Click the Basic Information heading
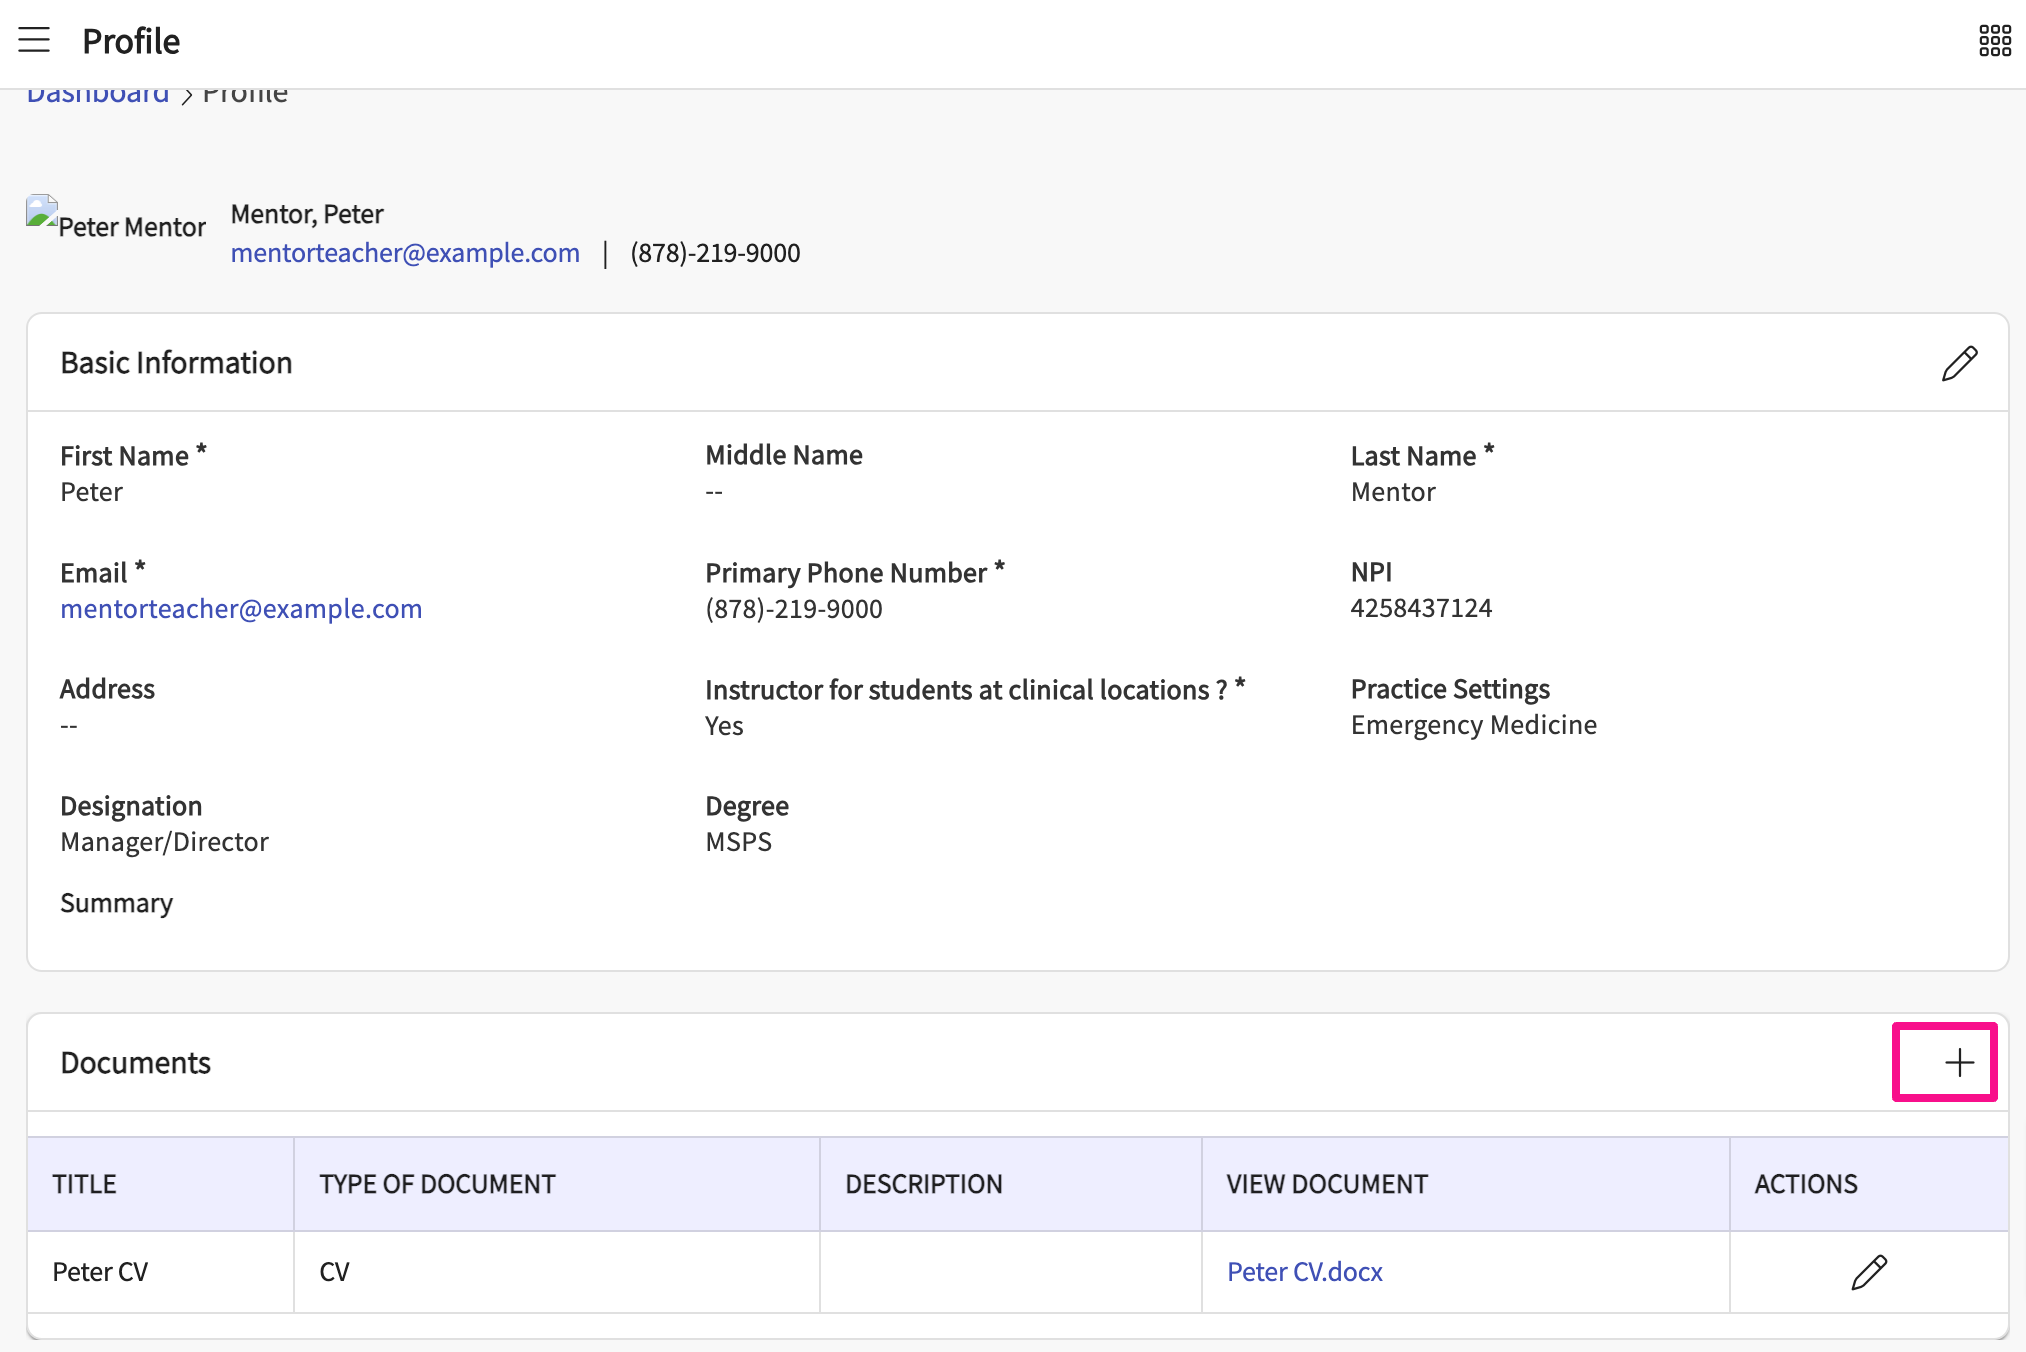The width and height of the screenshot is (2026, 1352). pyautogui.click(x=176, y=363)
